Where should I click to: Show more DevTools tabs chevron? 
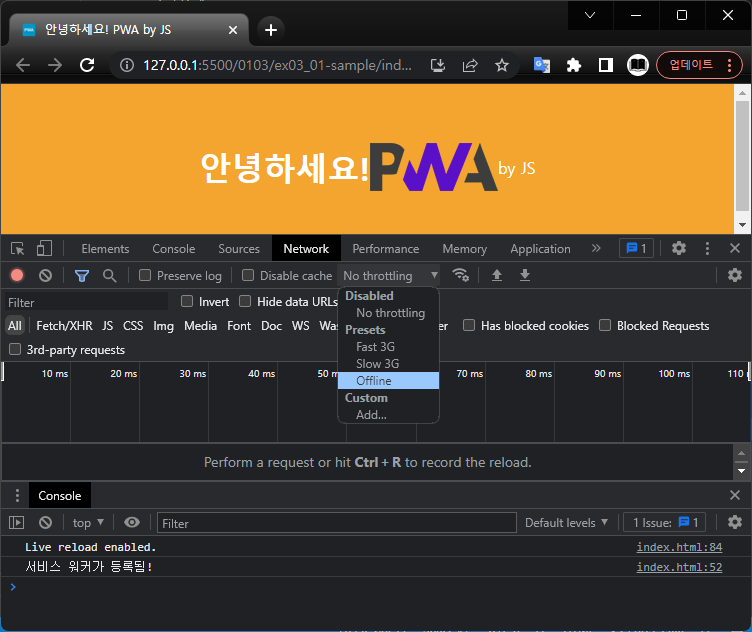point(596,248)
